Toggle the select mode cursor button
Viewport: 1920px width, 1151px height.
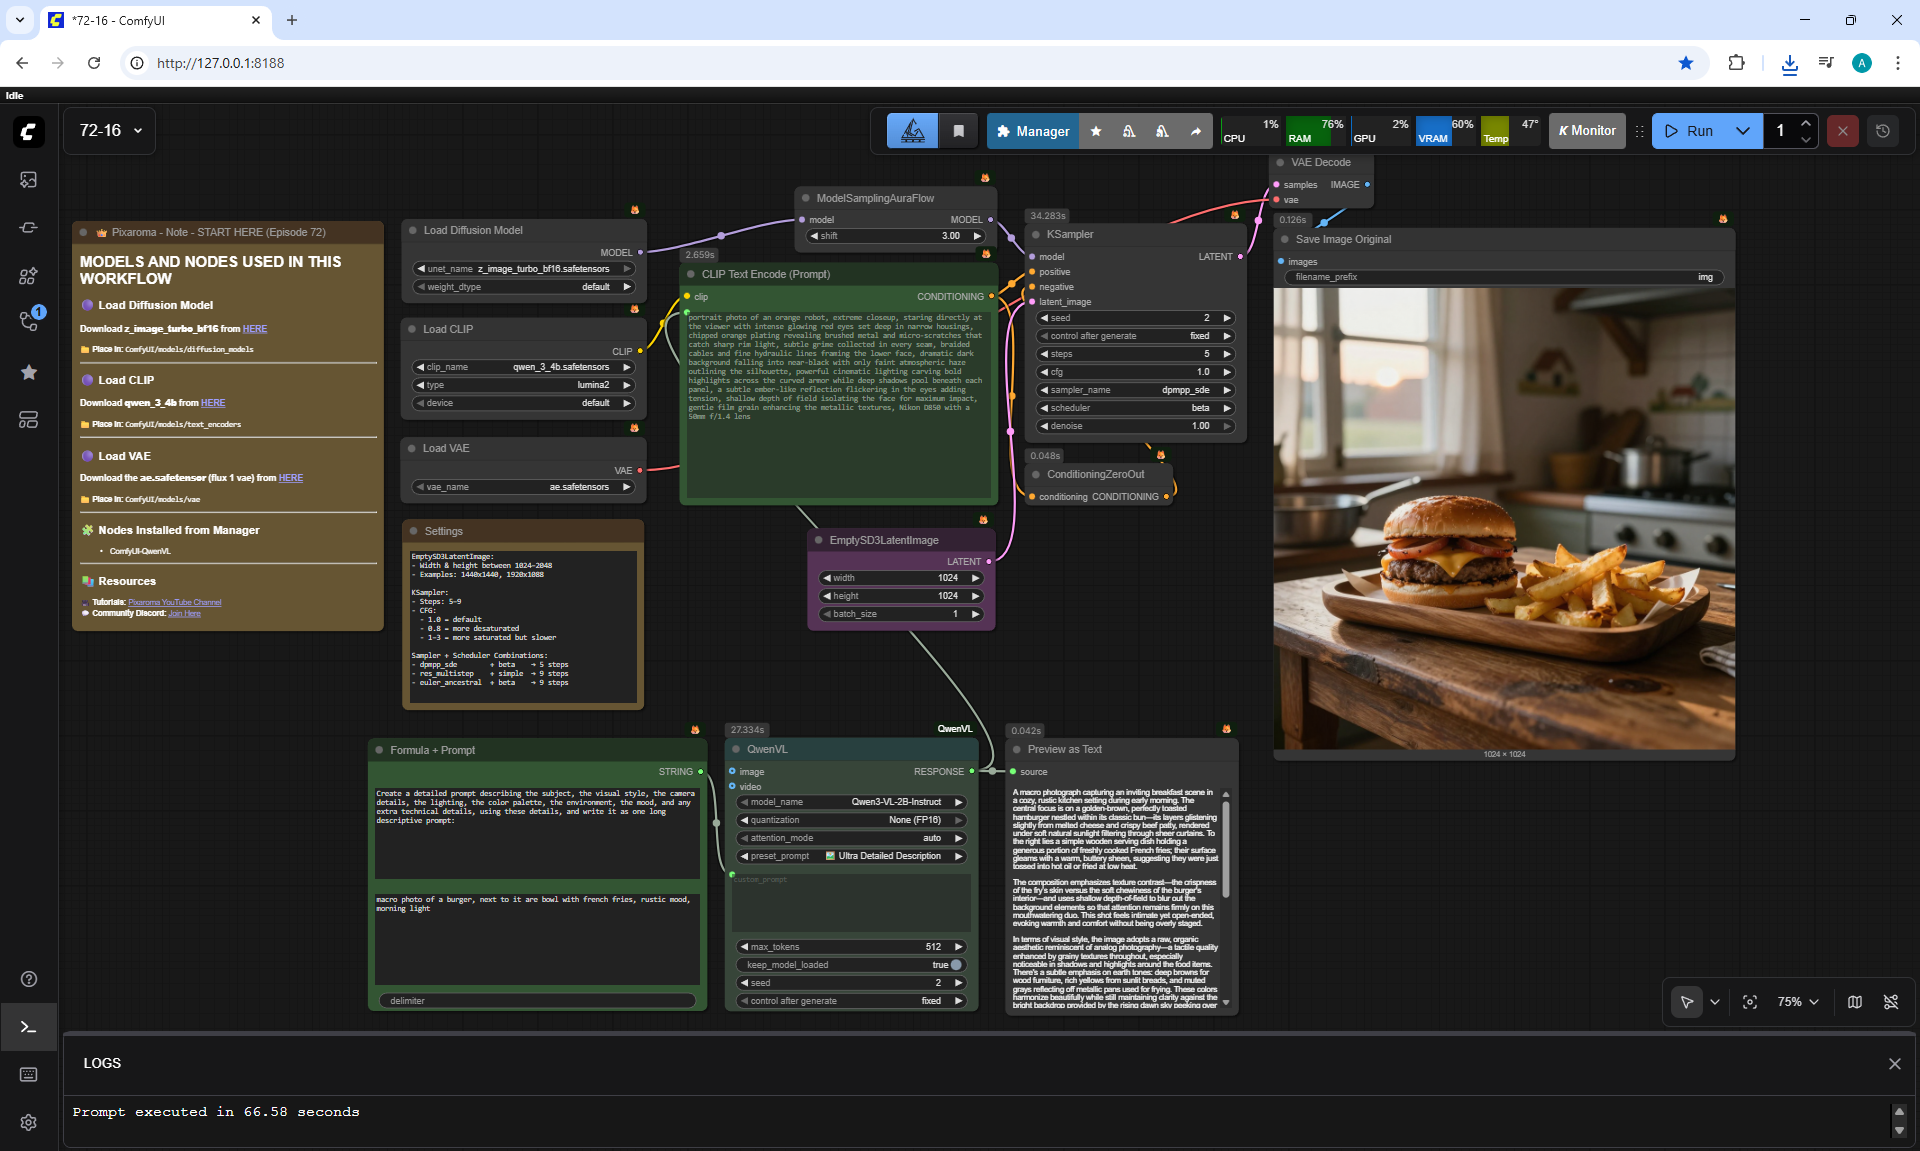(x=1686, y=1002)
